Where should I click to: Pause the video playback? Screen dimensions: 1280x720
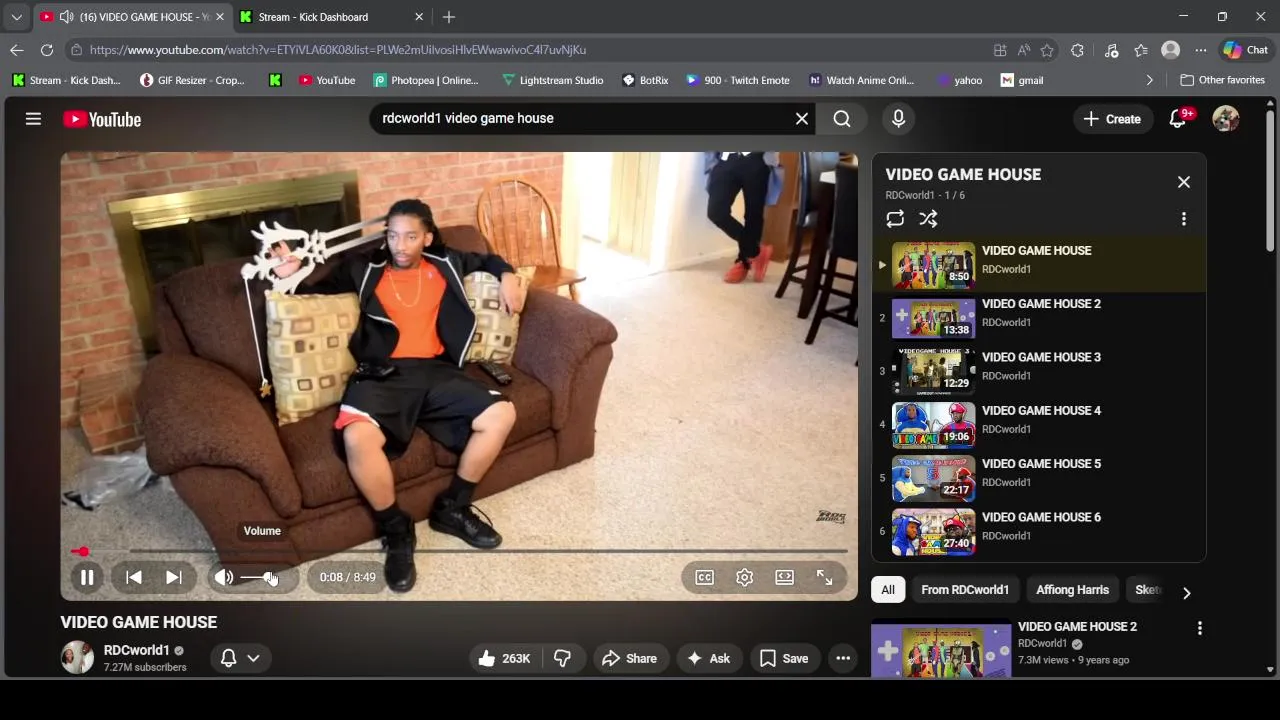tap(87, 577)
